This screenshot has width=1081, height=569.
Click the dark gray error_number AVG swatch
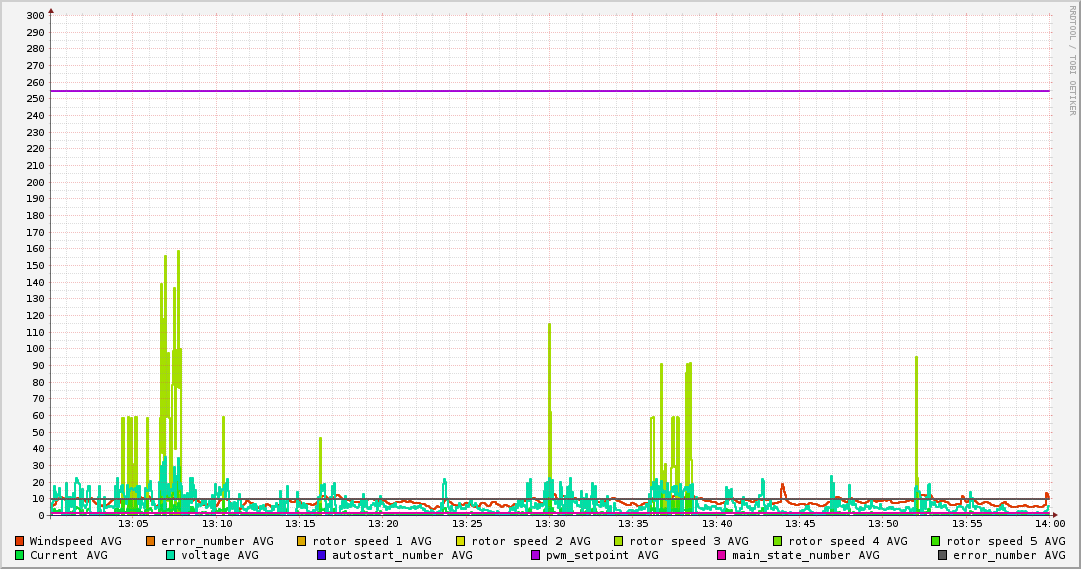943,555
